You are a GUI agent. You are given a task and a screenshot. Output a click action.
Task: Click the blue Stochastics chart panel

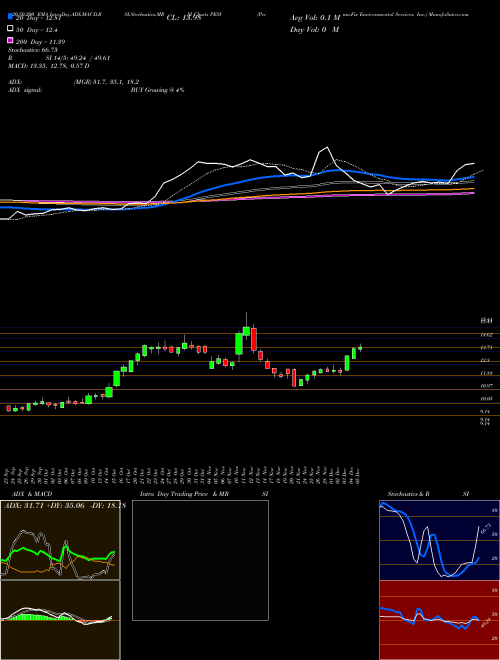coord(440,540)
